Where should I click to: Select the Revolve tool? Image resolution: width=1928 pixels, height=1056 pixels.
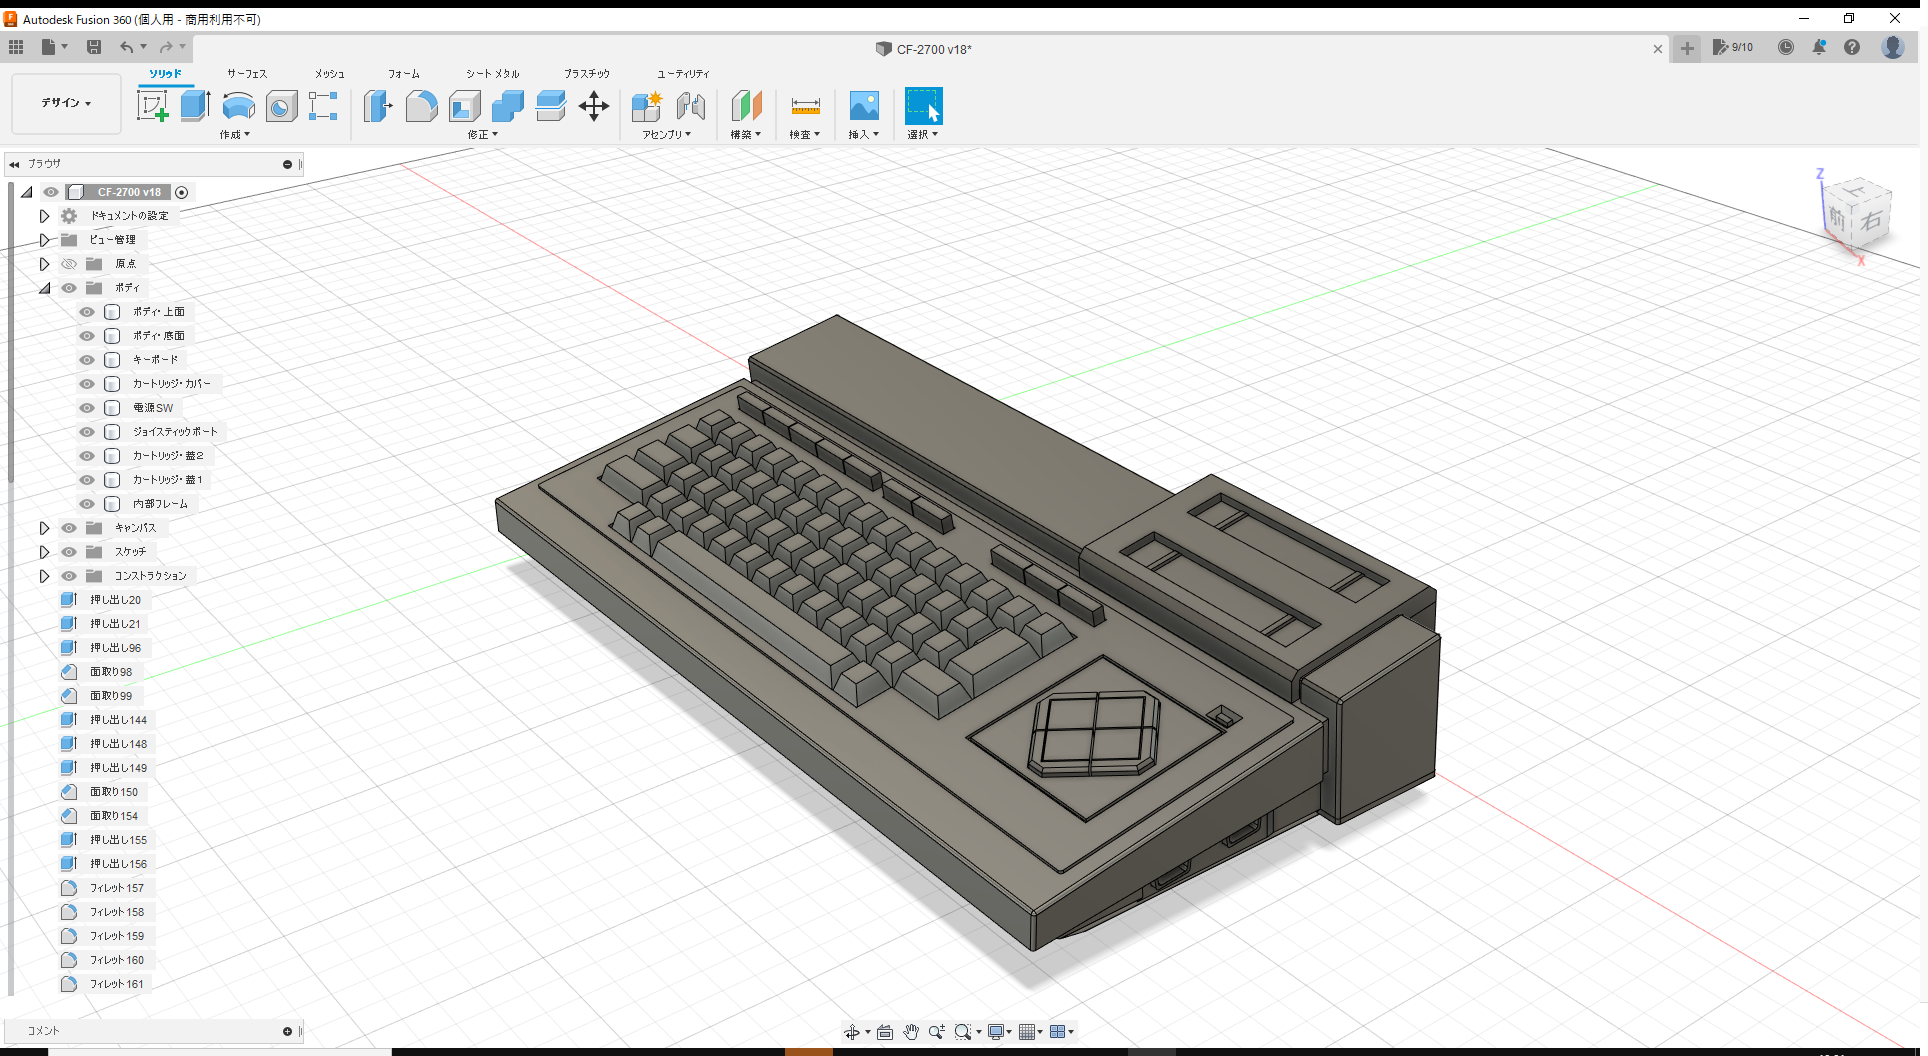click(238, 107)
